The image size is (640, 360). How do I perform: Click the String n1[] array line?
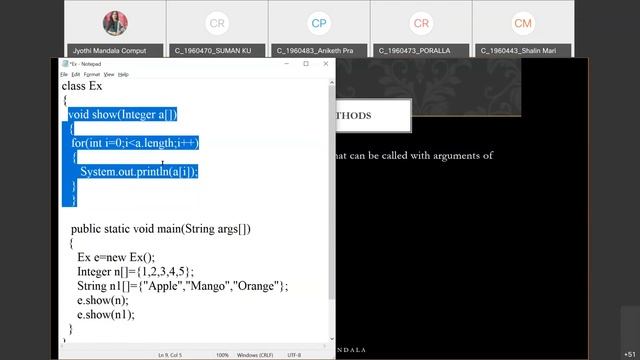182,286
